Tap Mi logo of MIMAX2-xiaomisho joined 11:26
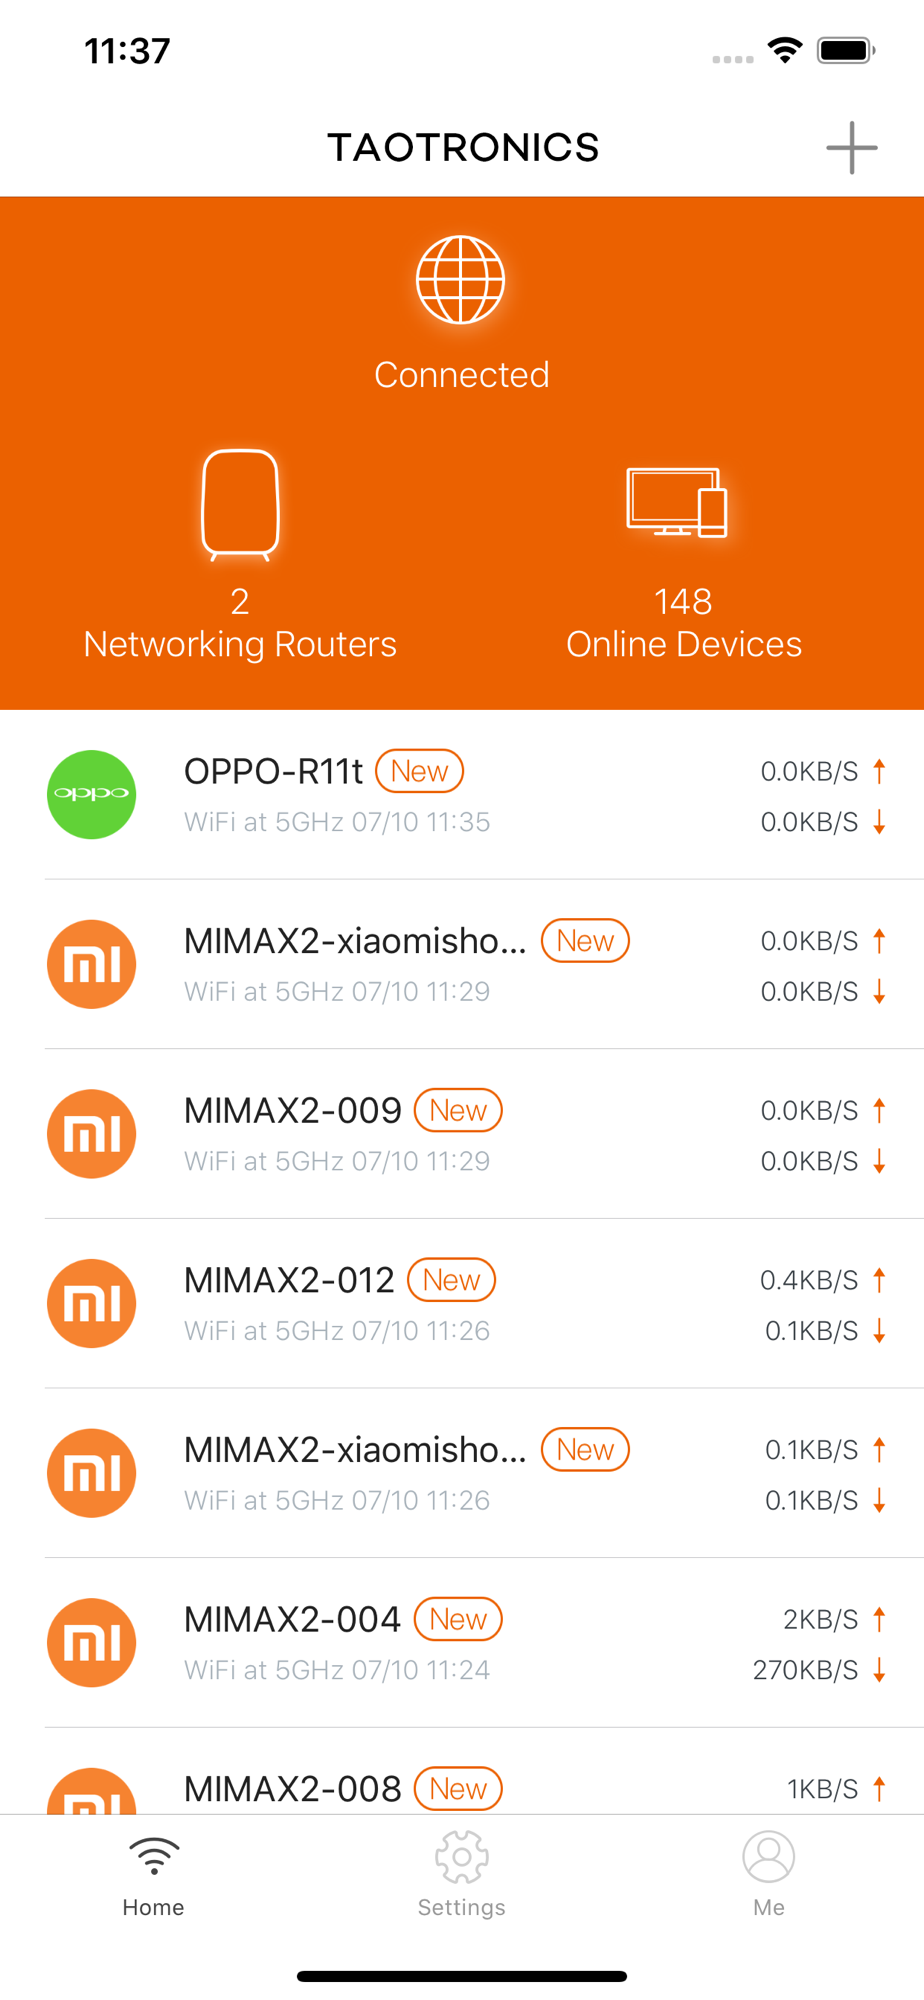 pos(92,1473)
